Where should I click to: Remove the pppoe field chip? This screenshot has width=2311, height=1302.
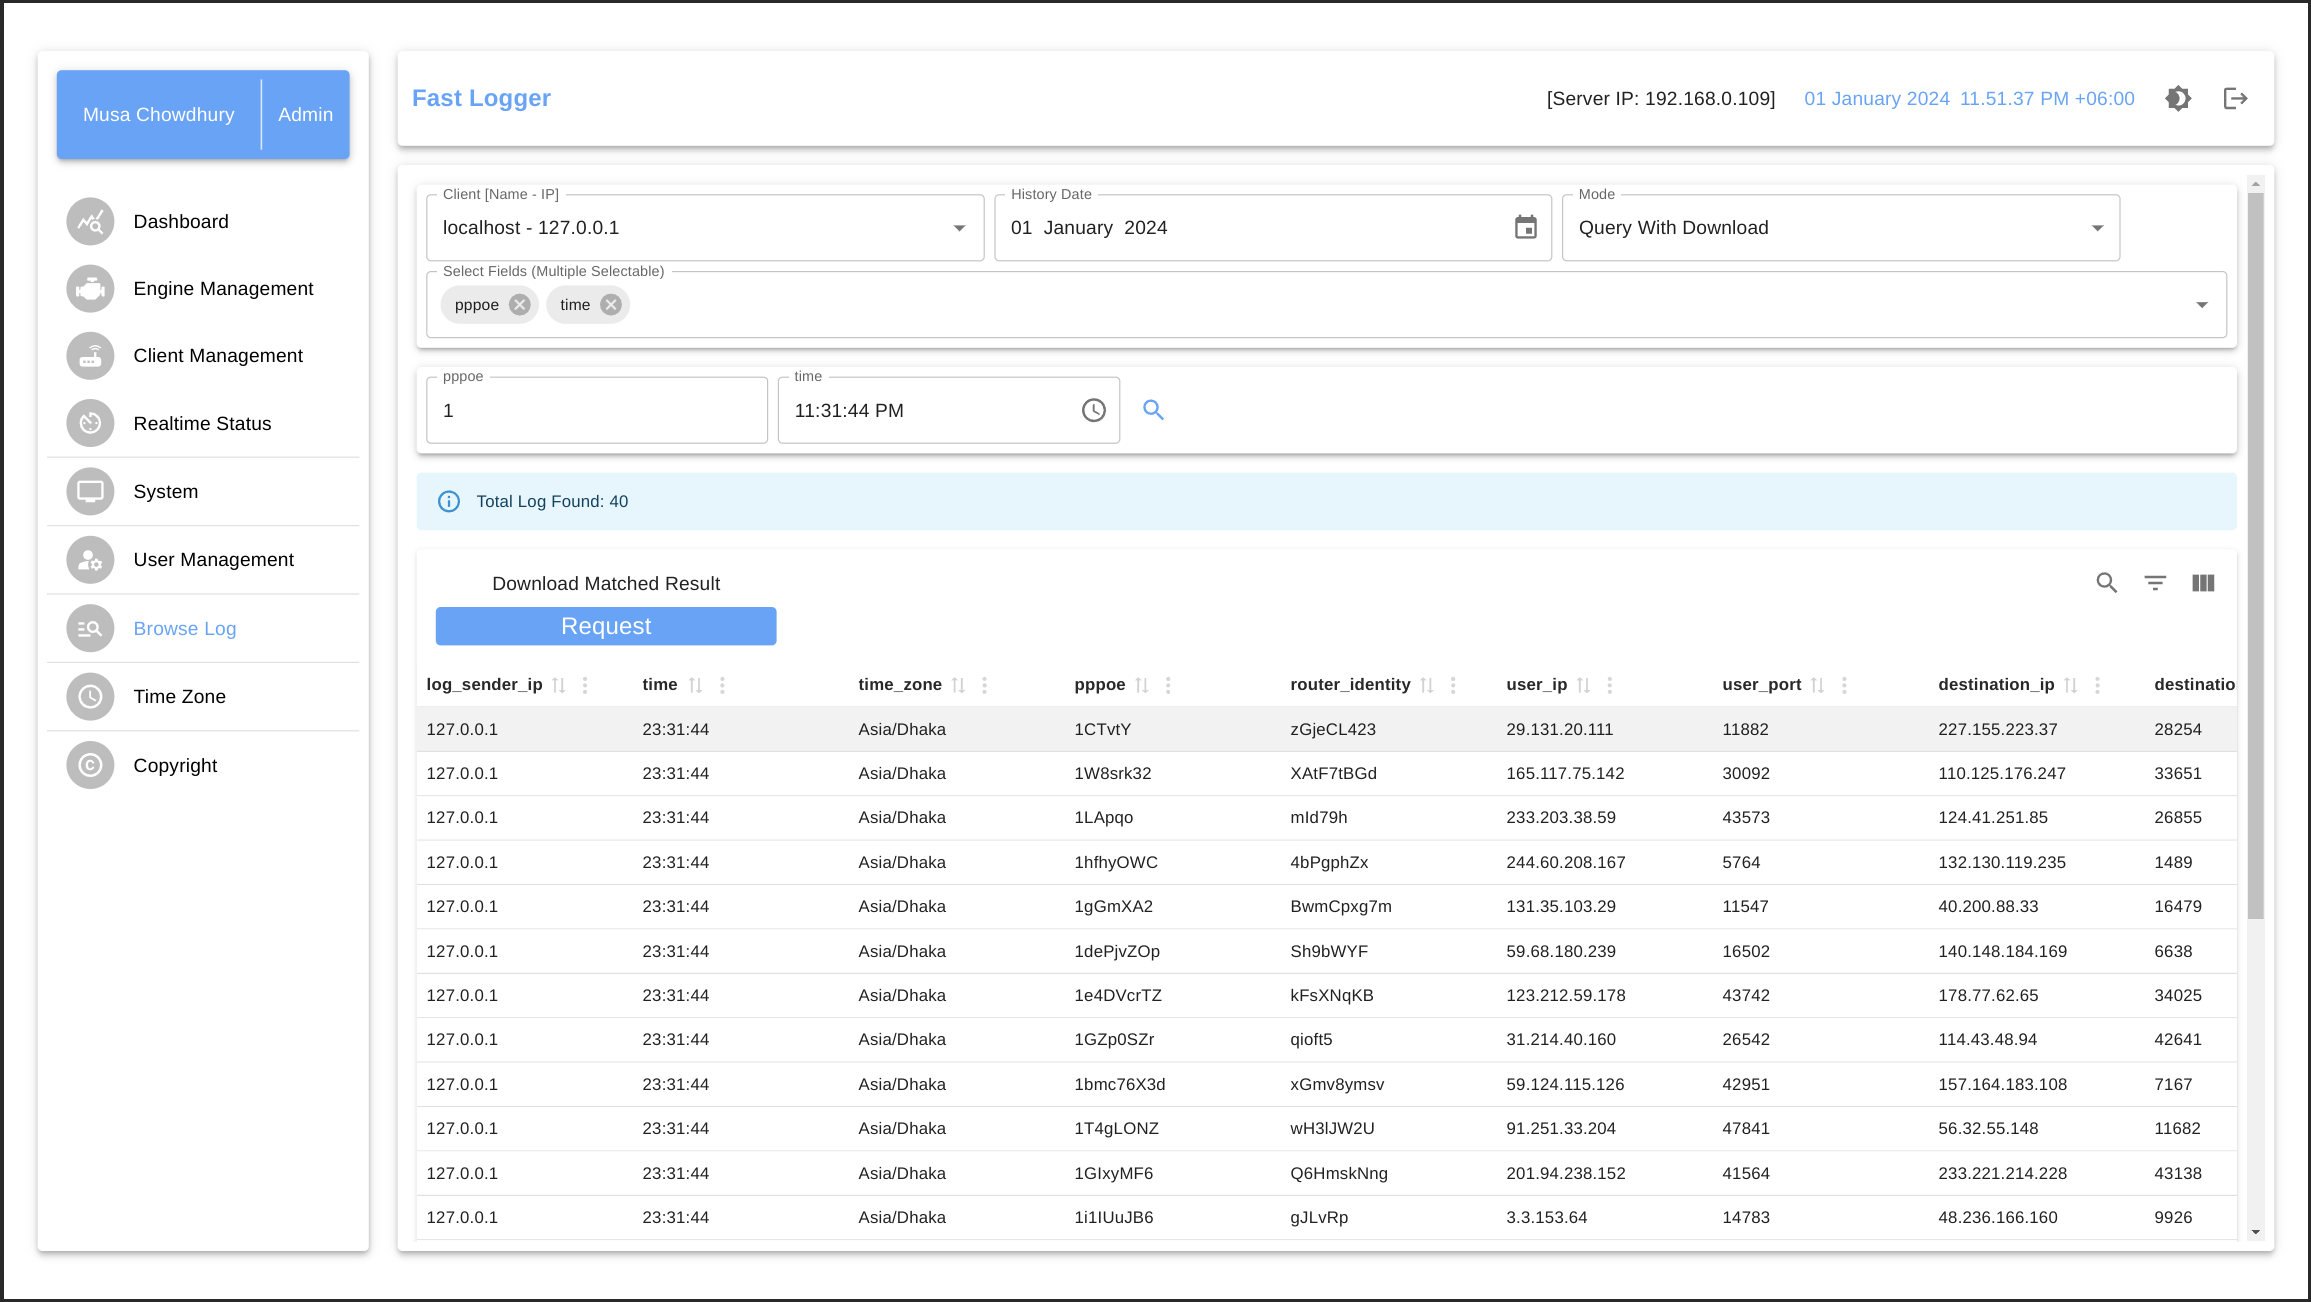coord(519,305)
